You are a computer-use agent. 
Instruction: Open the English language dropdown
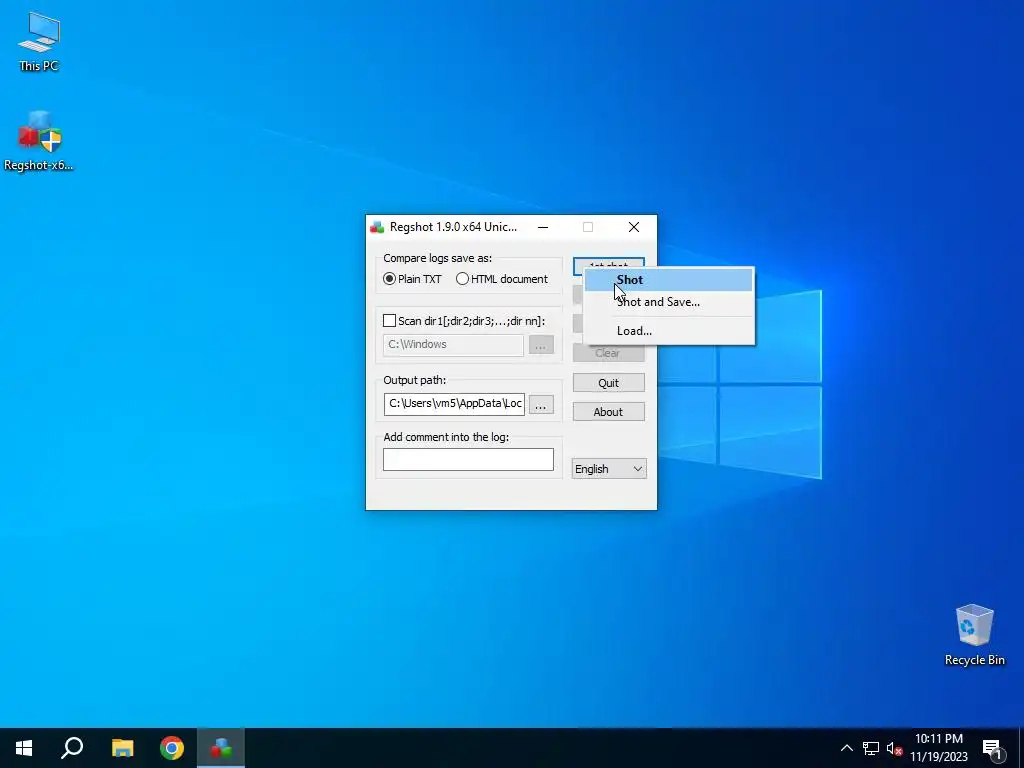609,469
